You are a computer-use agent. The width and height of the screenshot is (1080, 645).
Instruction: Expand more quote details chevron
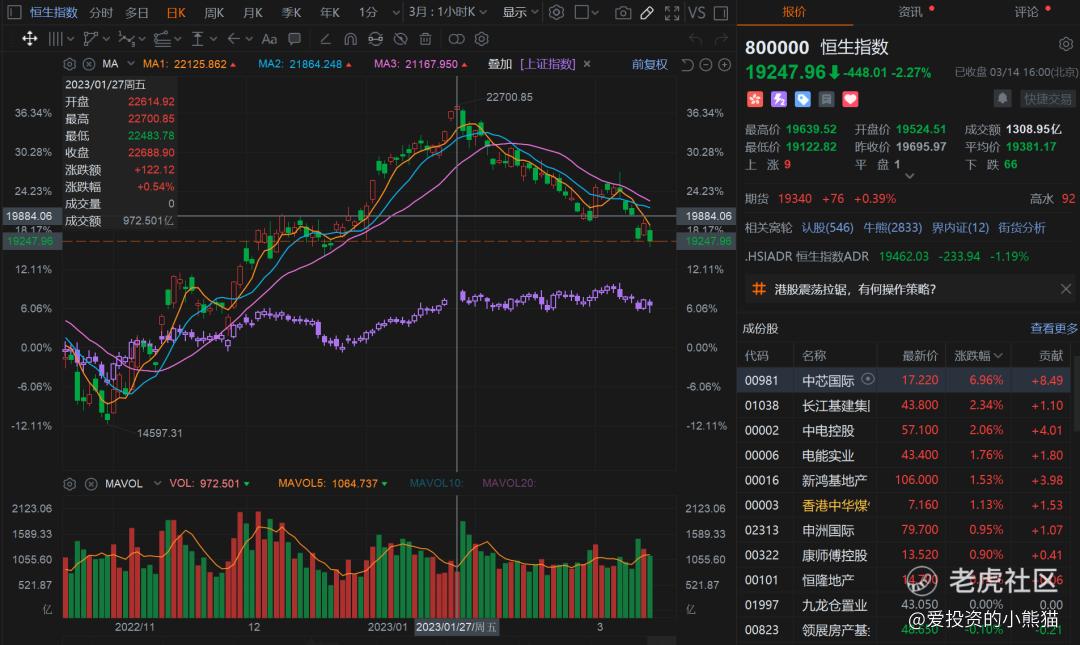[x=909, y=176]
